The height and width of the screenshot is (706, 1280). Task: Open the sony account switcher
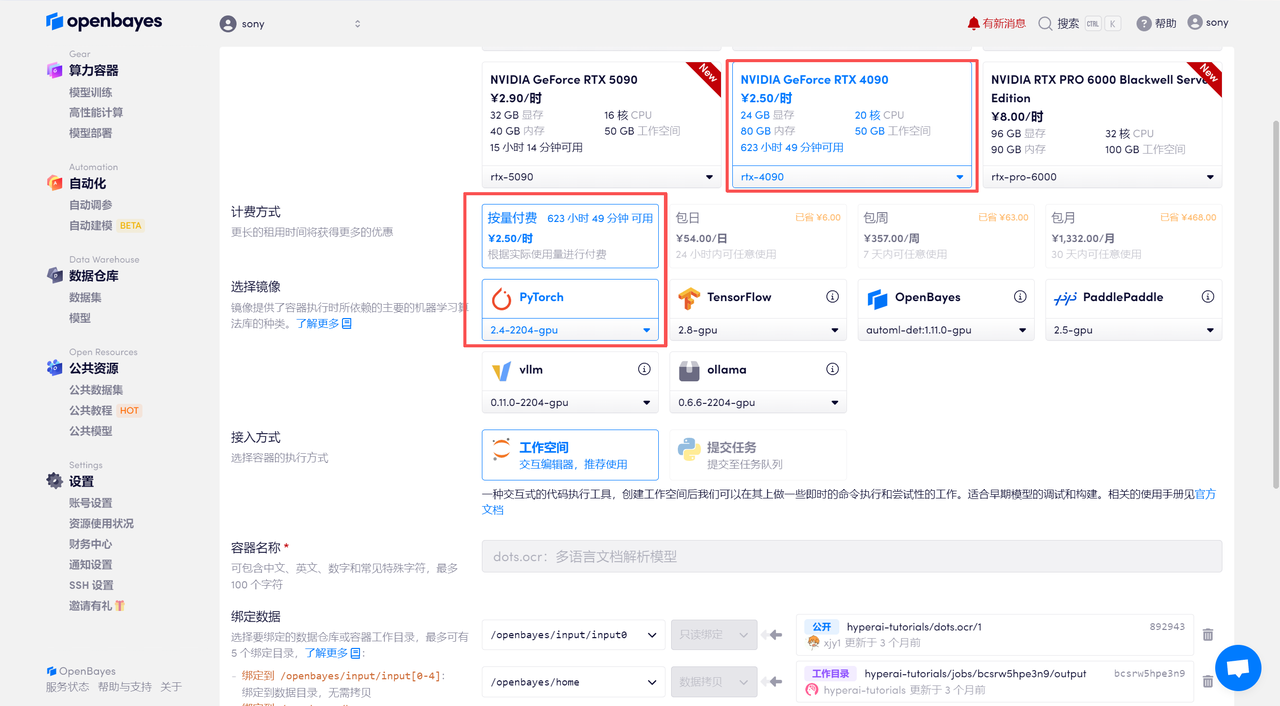pyautogui.click(x=290, y=23)
